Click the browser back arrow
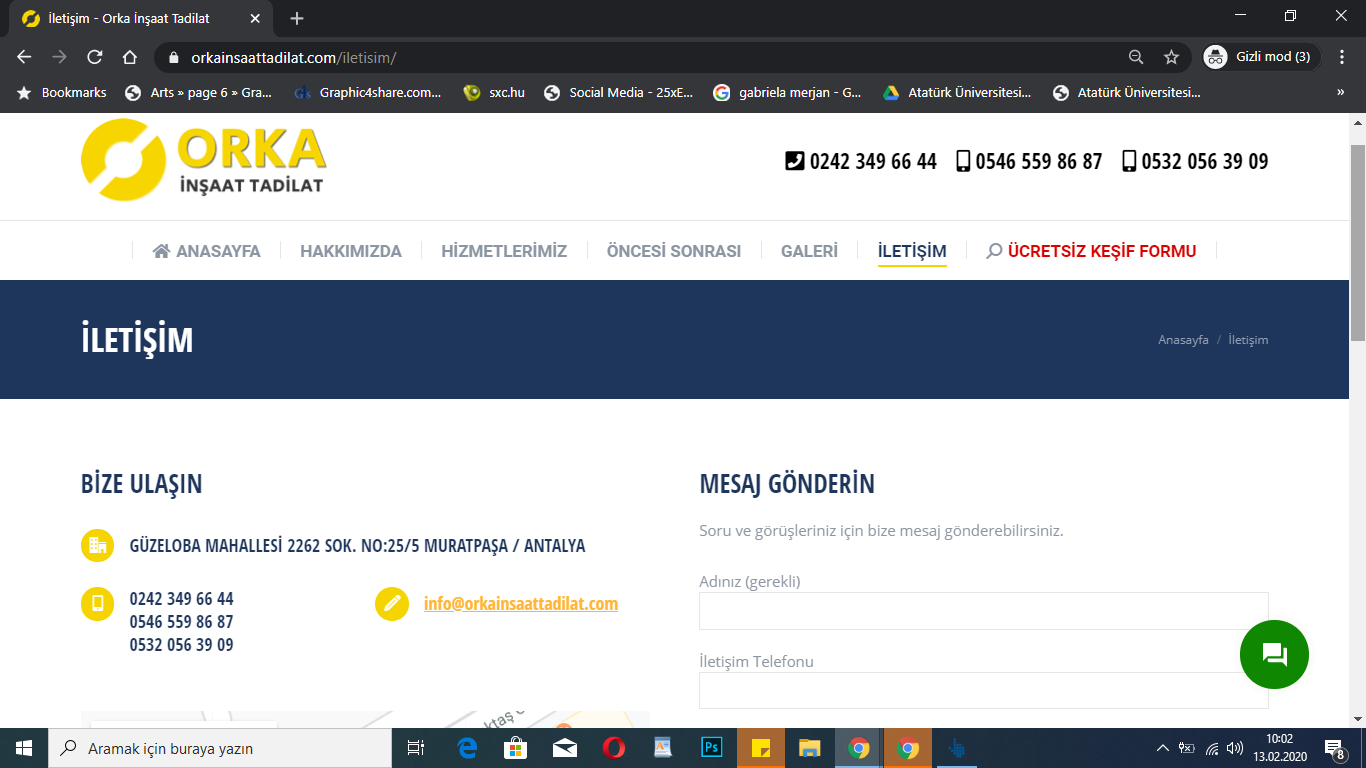Screen dimensions: 1366x768 tap(24, 57)
